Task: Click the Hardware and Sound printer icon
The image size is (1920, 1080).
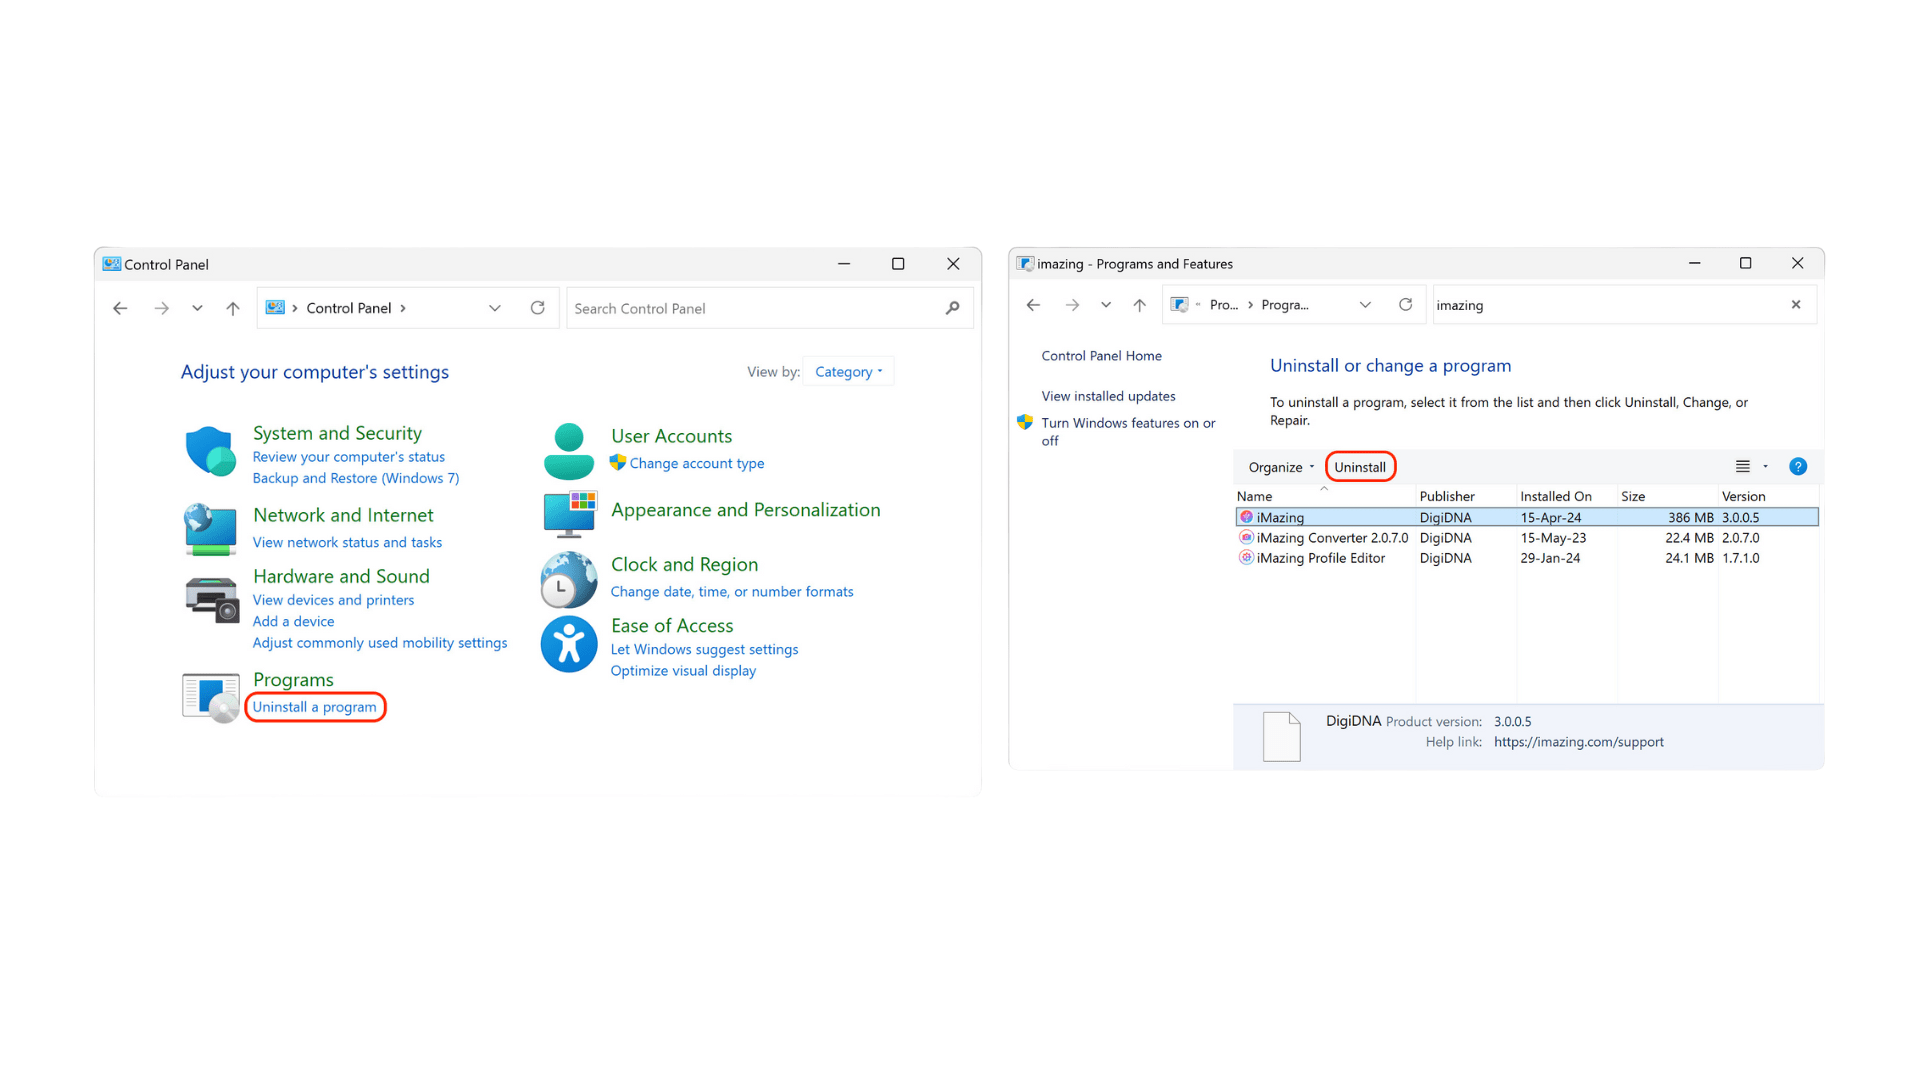Action: [211, 599]
